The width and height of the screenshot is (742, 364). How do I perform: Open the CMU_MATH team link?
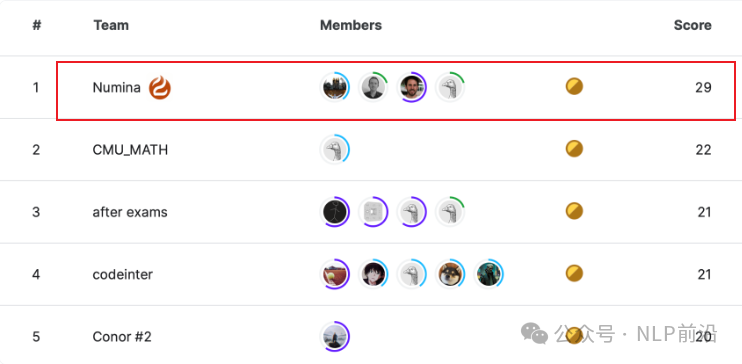tap(130, 150)
